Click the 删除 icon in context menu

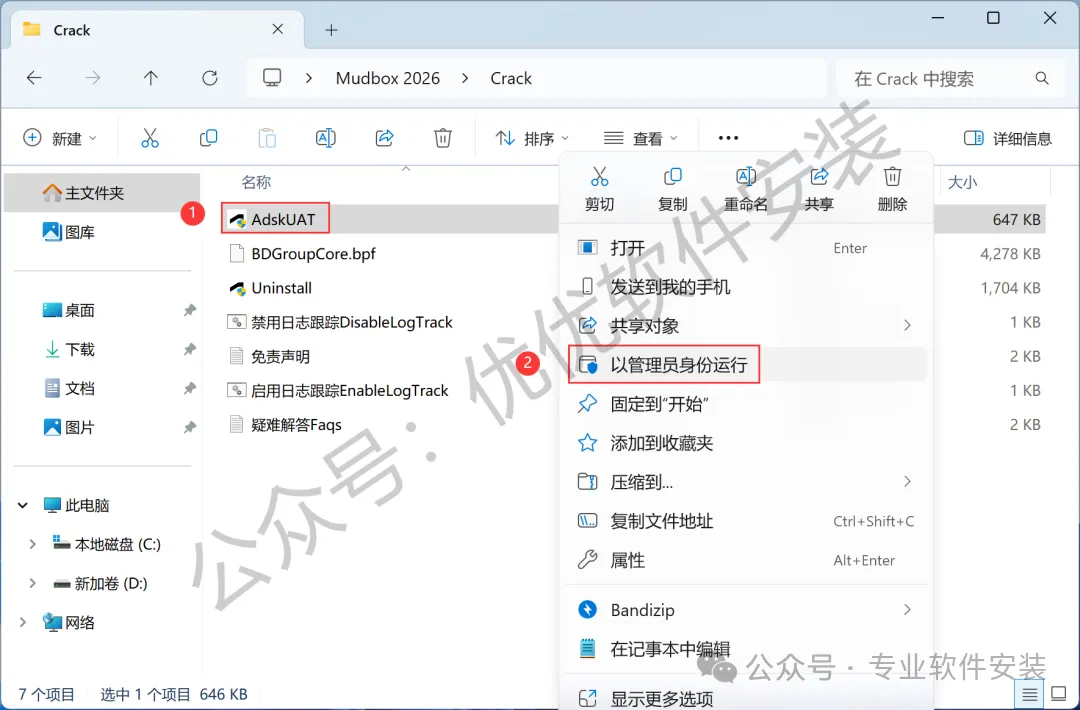892,177
